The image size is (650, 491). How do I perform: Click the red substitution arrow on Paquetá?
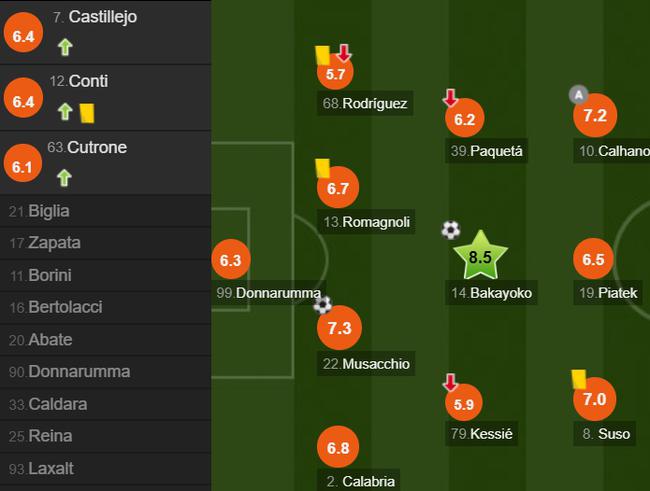coord(450,98)
